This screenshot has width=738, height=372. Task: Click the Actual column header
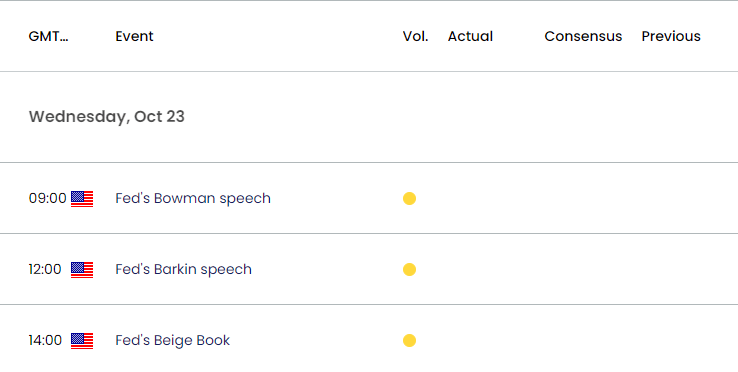point(470,36)
